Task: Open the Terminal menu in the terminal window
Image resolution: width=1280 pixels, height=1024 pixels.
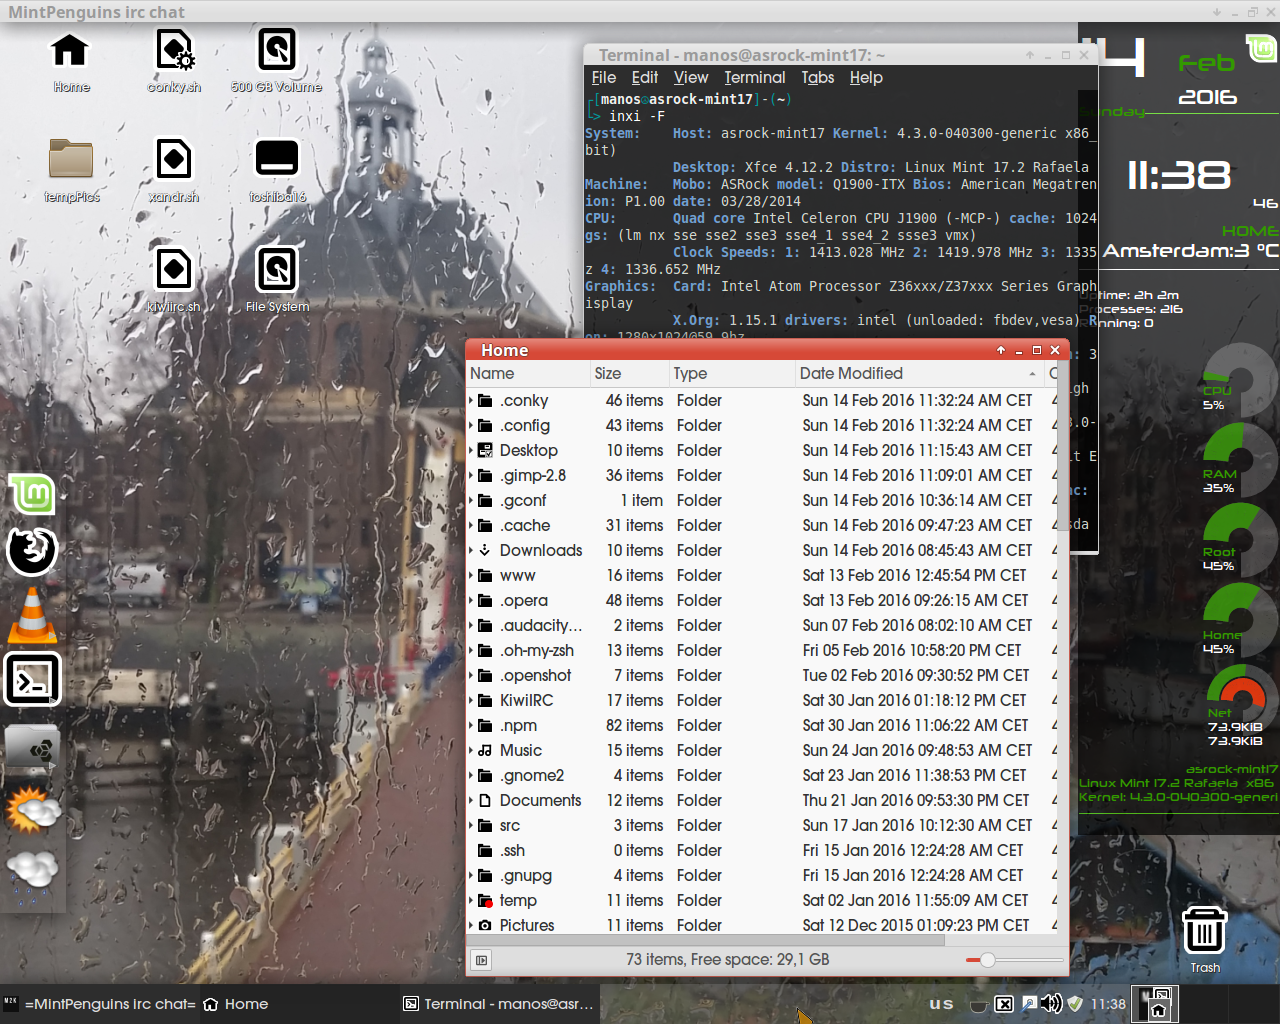Action: click(x=755, y=77)
